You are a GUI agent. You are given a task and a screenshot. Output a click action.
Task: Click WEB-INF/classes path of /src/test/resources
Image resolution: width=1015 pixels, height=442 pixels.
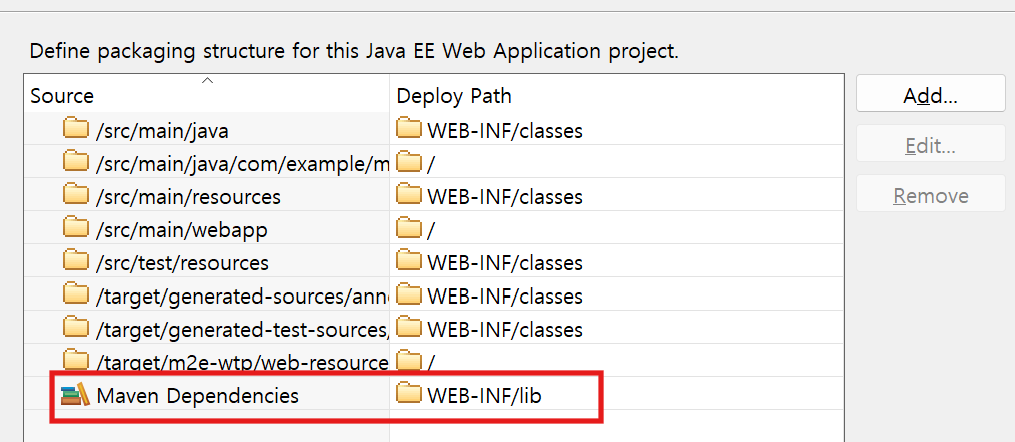click(504, 263)
